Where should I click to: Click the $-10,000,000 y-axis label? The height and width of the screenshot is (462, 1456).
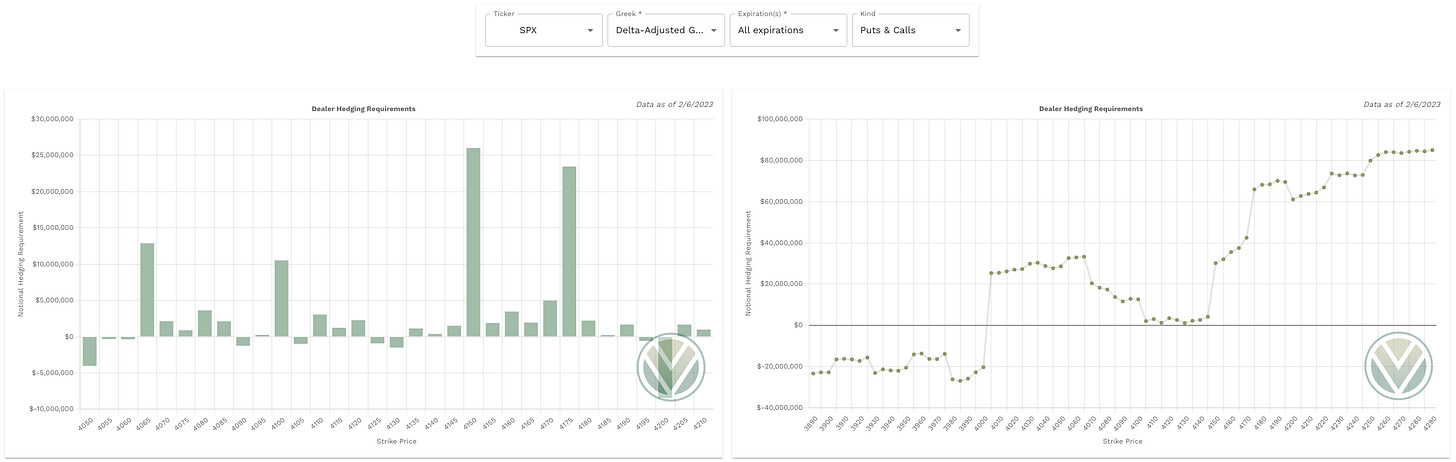(x=52, y=409)
